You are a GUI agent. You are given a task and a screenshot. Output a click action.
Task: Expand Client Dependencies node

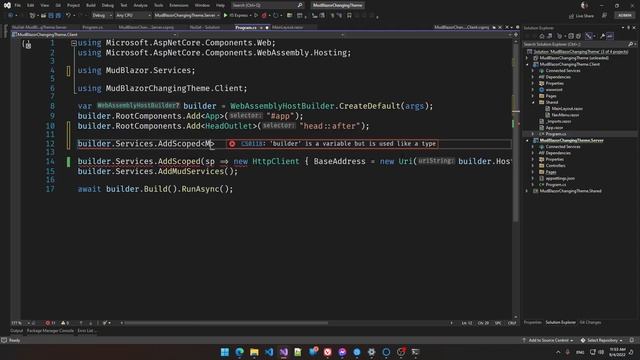[x=533, y=77]
